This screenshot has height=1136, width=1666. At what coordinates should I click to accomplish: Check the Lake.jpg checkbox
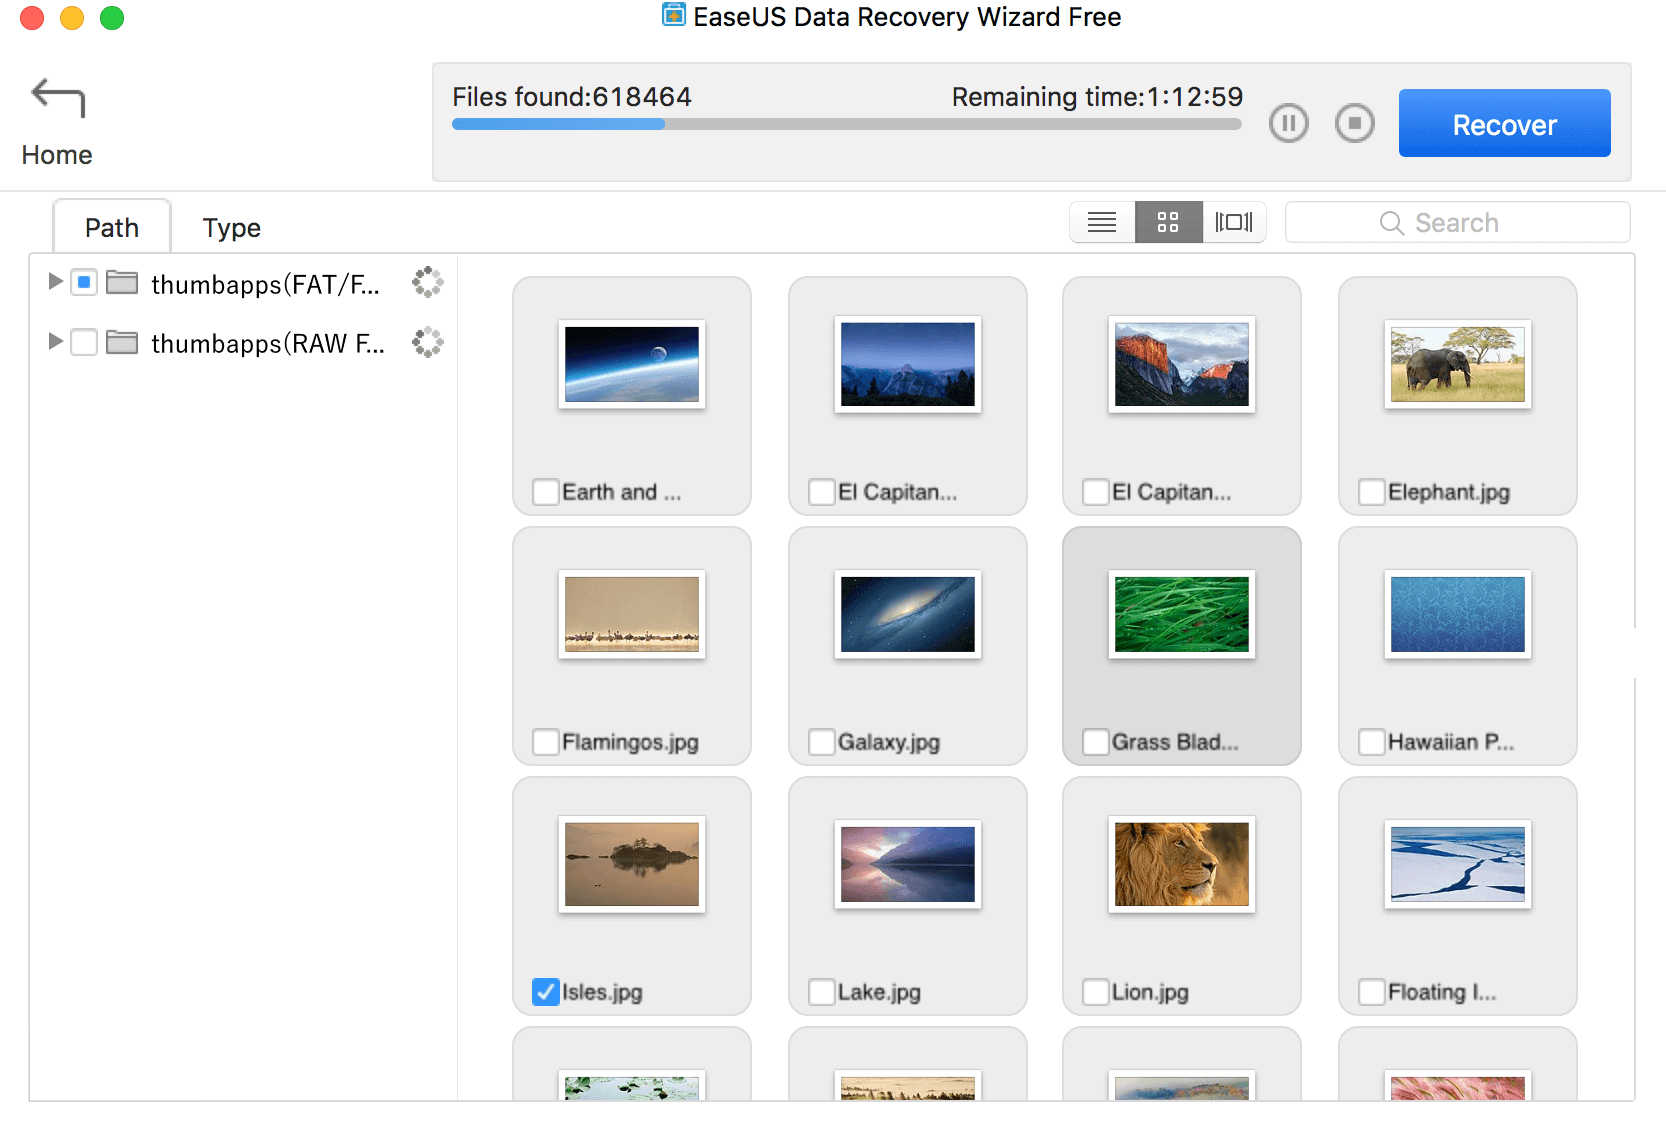coord(822,992)
